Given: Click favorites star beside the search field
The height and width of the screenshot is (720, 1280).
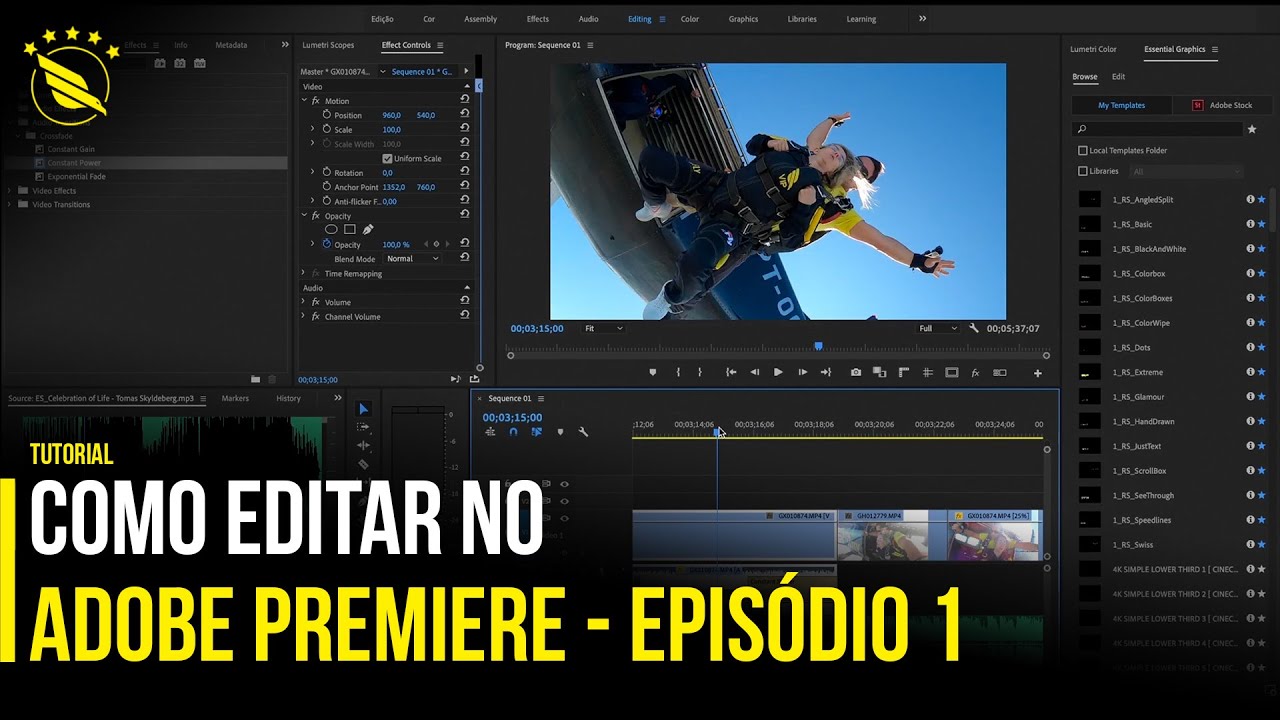Looking at the screenshot, I should coord(1252,129).
